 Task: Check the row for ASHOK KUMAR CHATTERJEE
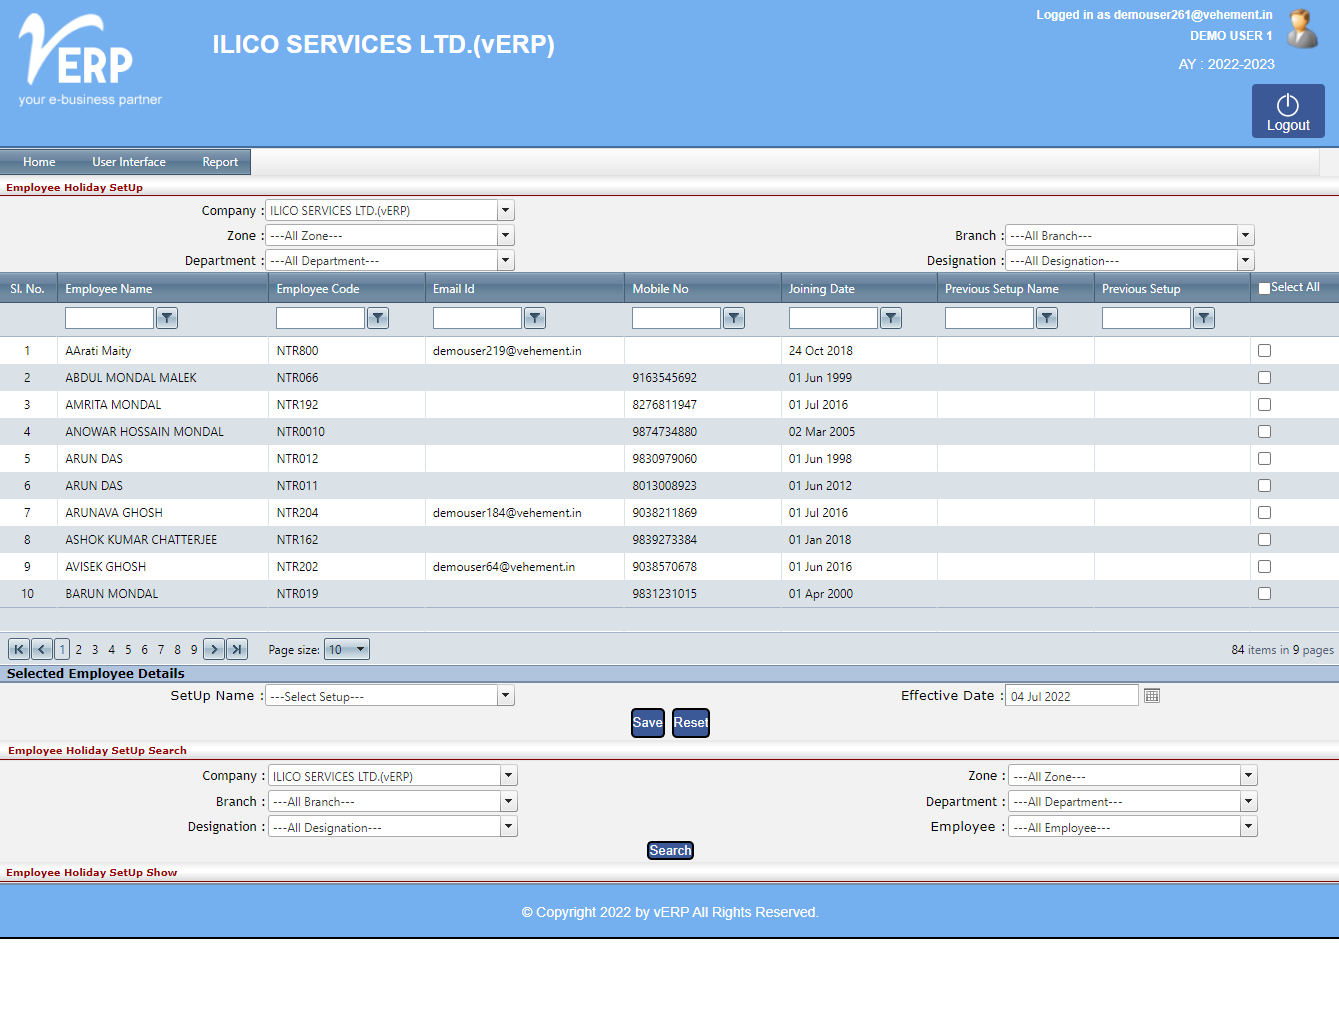coord(1264,540)
